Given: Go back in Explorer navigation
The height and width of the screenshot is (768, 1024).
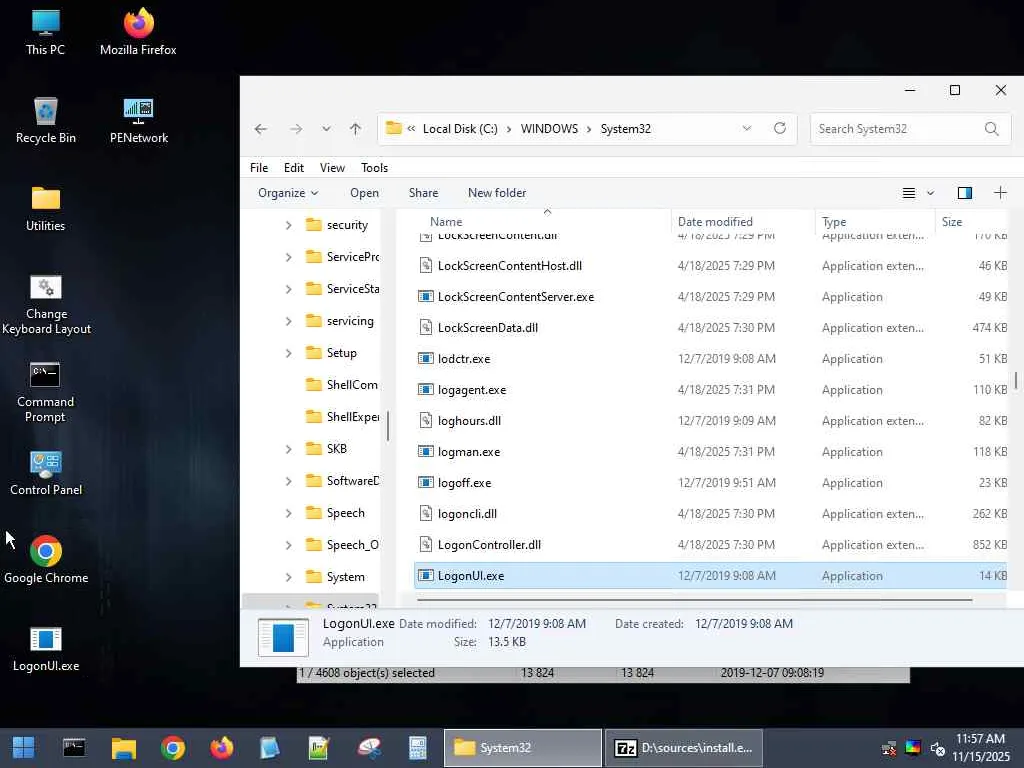Looking at the screenshot, I should click(261, 129).
